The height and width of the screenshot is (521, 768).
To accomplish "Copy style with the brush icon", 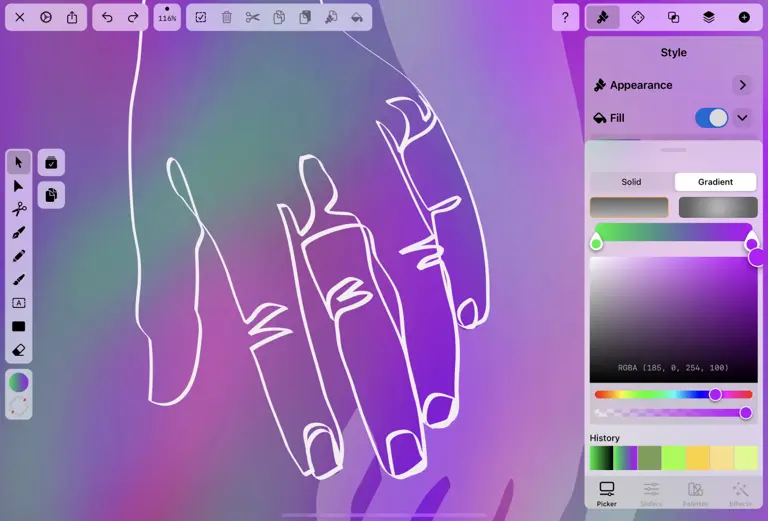I will [331, 18].
